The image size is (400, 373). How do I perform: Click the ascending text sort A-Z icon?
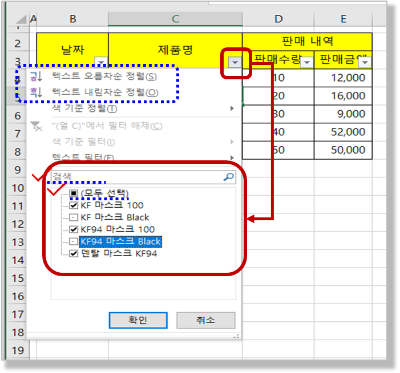(x=35, y=76)
